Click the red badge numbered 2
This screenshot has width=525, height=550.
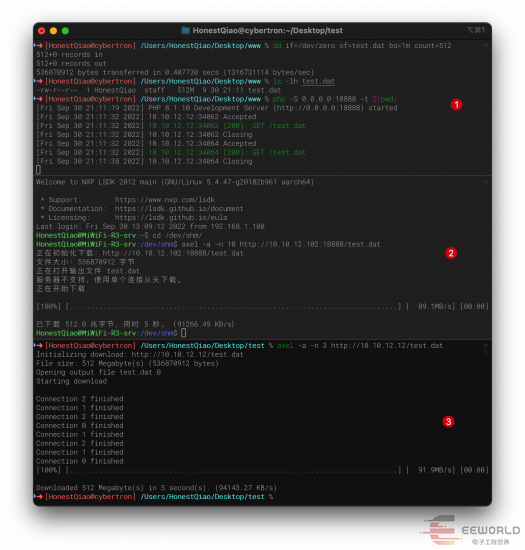tap(451, 253)
